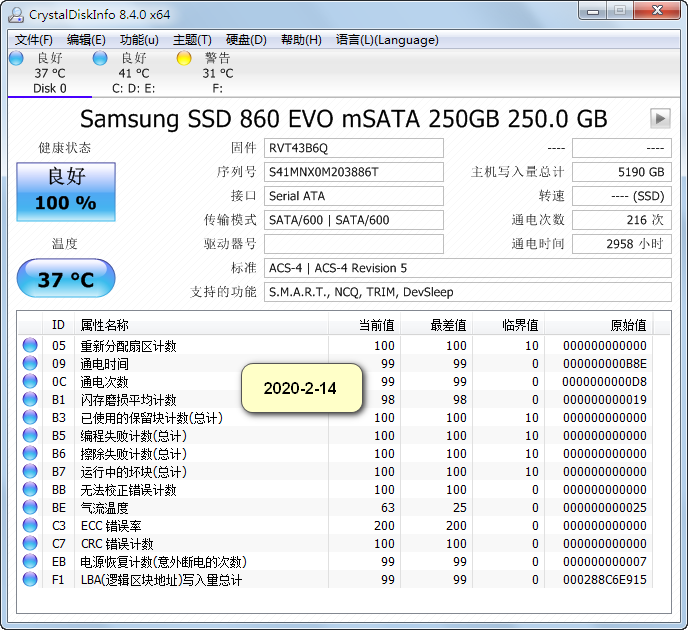Screen dimensions: 688x630
Task: Click the status orb in the B5 编程失败计数 row
Action: click(30, 435)
